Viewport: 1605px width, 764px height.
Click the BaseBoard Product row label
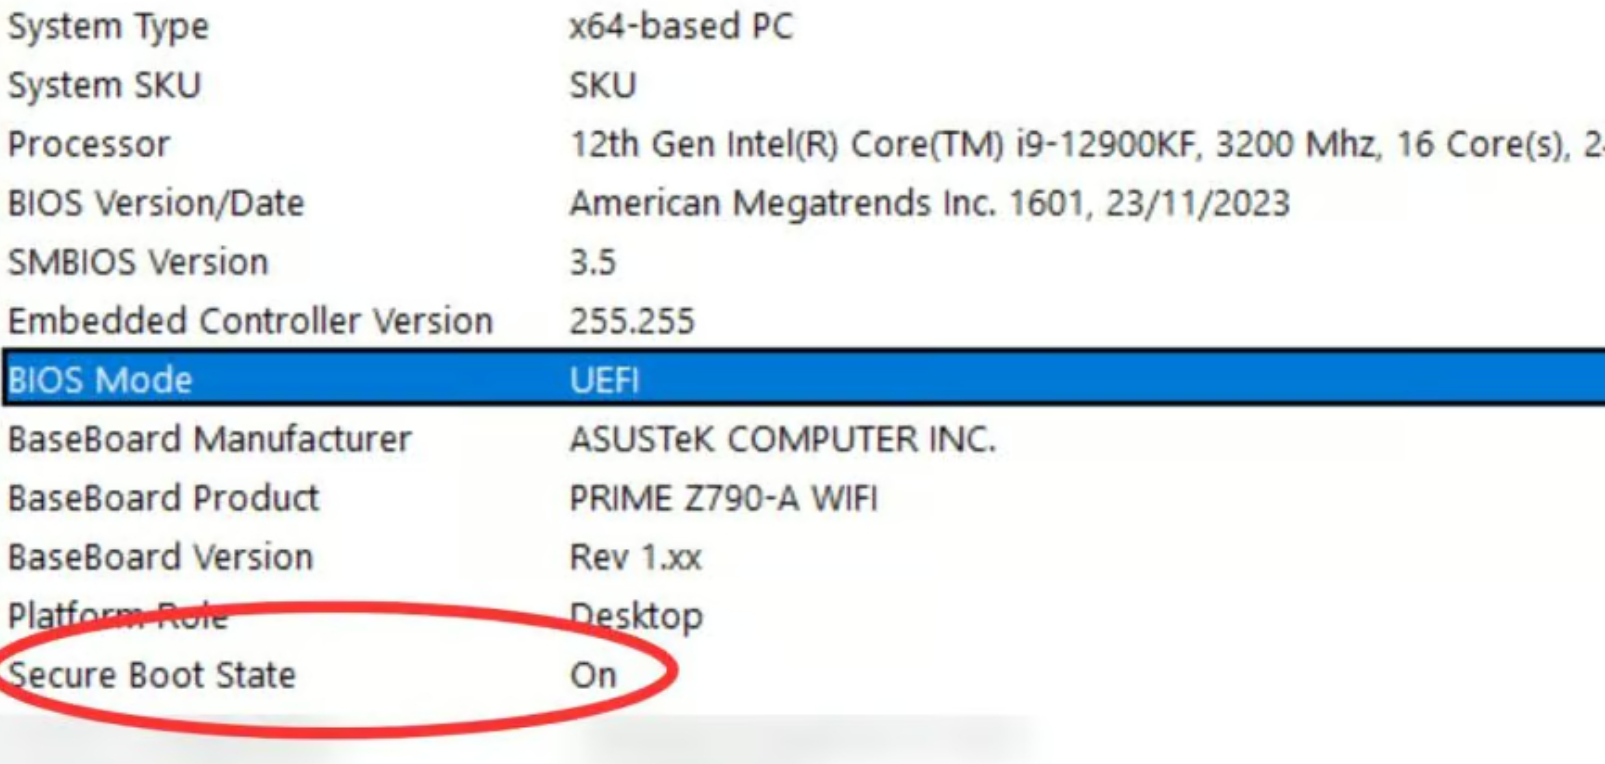click(163, 498)
